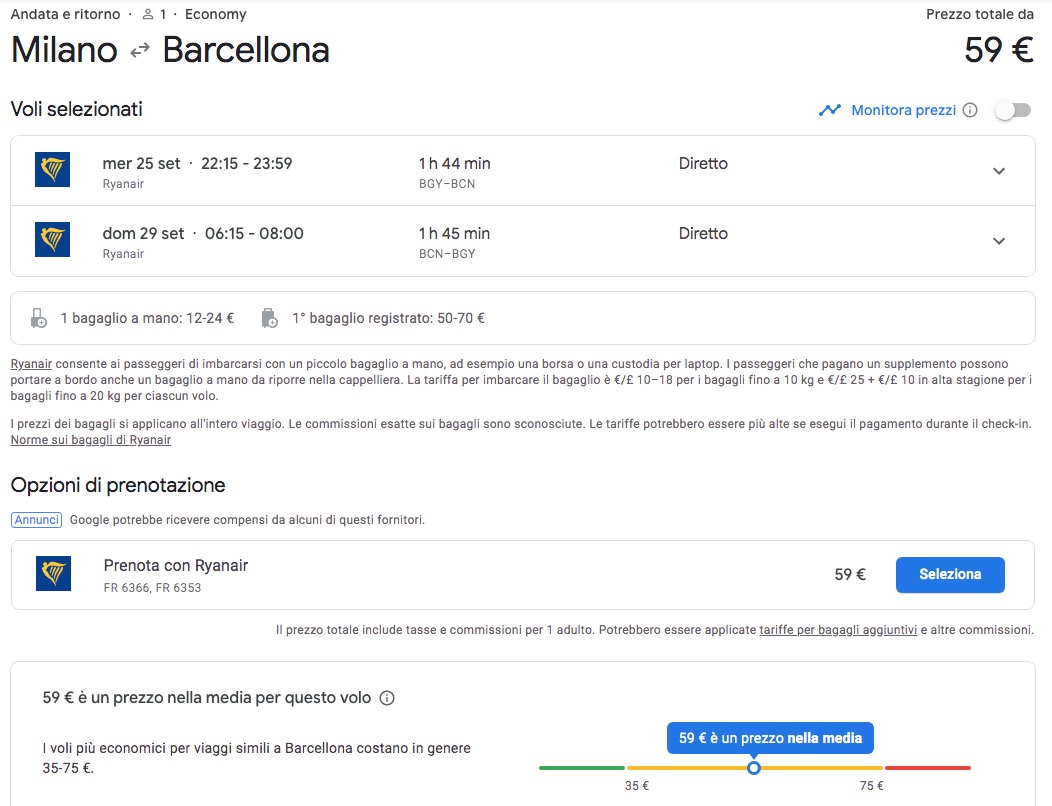Image resolution: width=1052 pixels, height=806 pixels.
Task: Click info icon beside Monitora prezzi
Action: [x=969, y=110]
